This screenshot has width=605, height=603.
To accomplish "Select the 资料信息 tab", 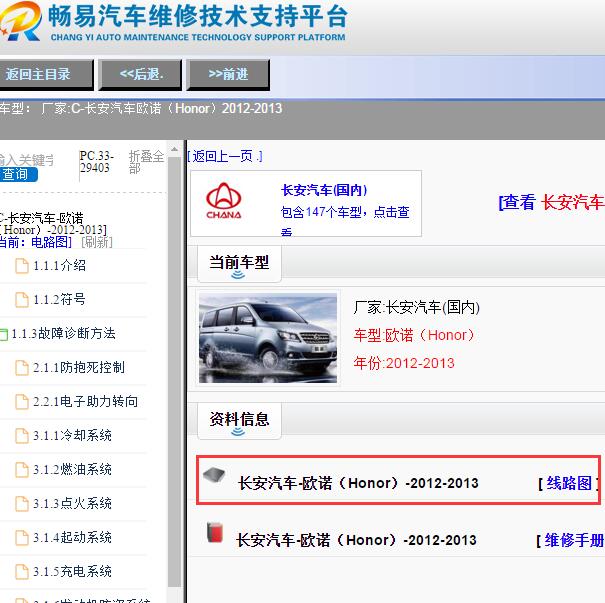I will [x=239, y=420].
